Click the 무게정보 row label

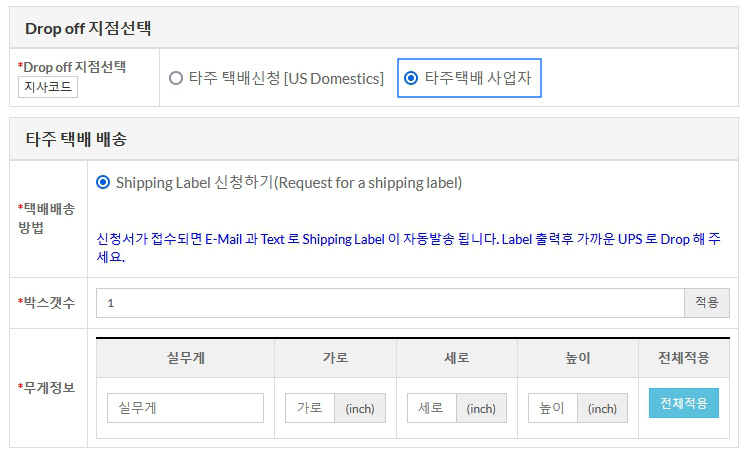pos(48,387)
